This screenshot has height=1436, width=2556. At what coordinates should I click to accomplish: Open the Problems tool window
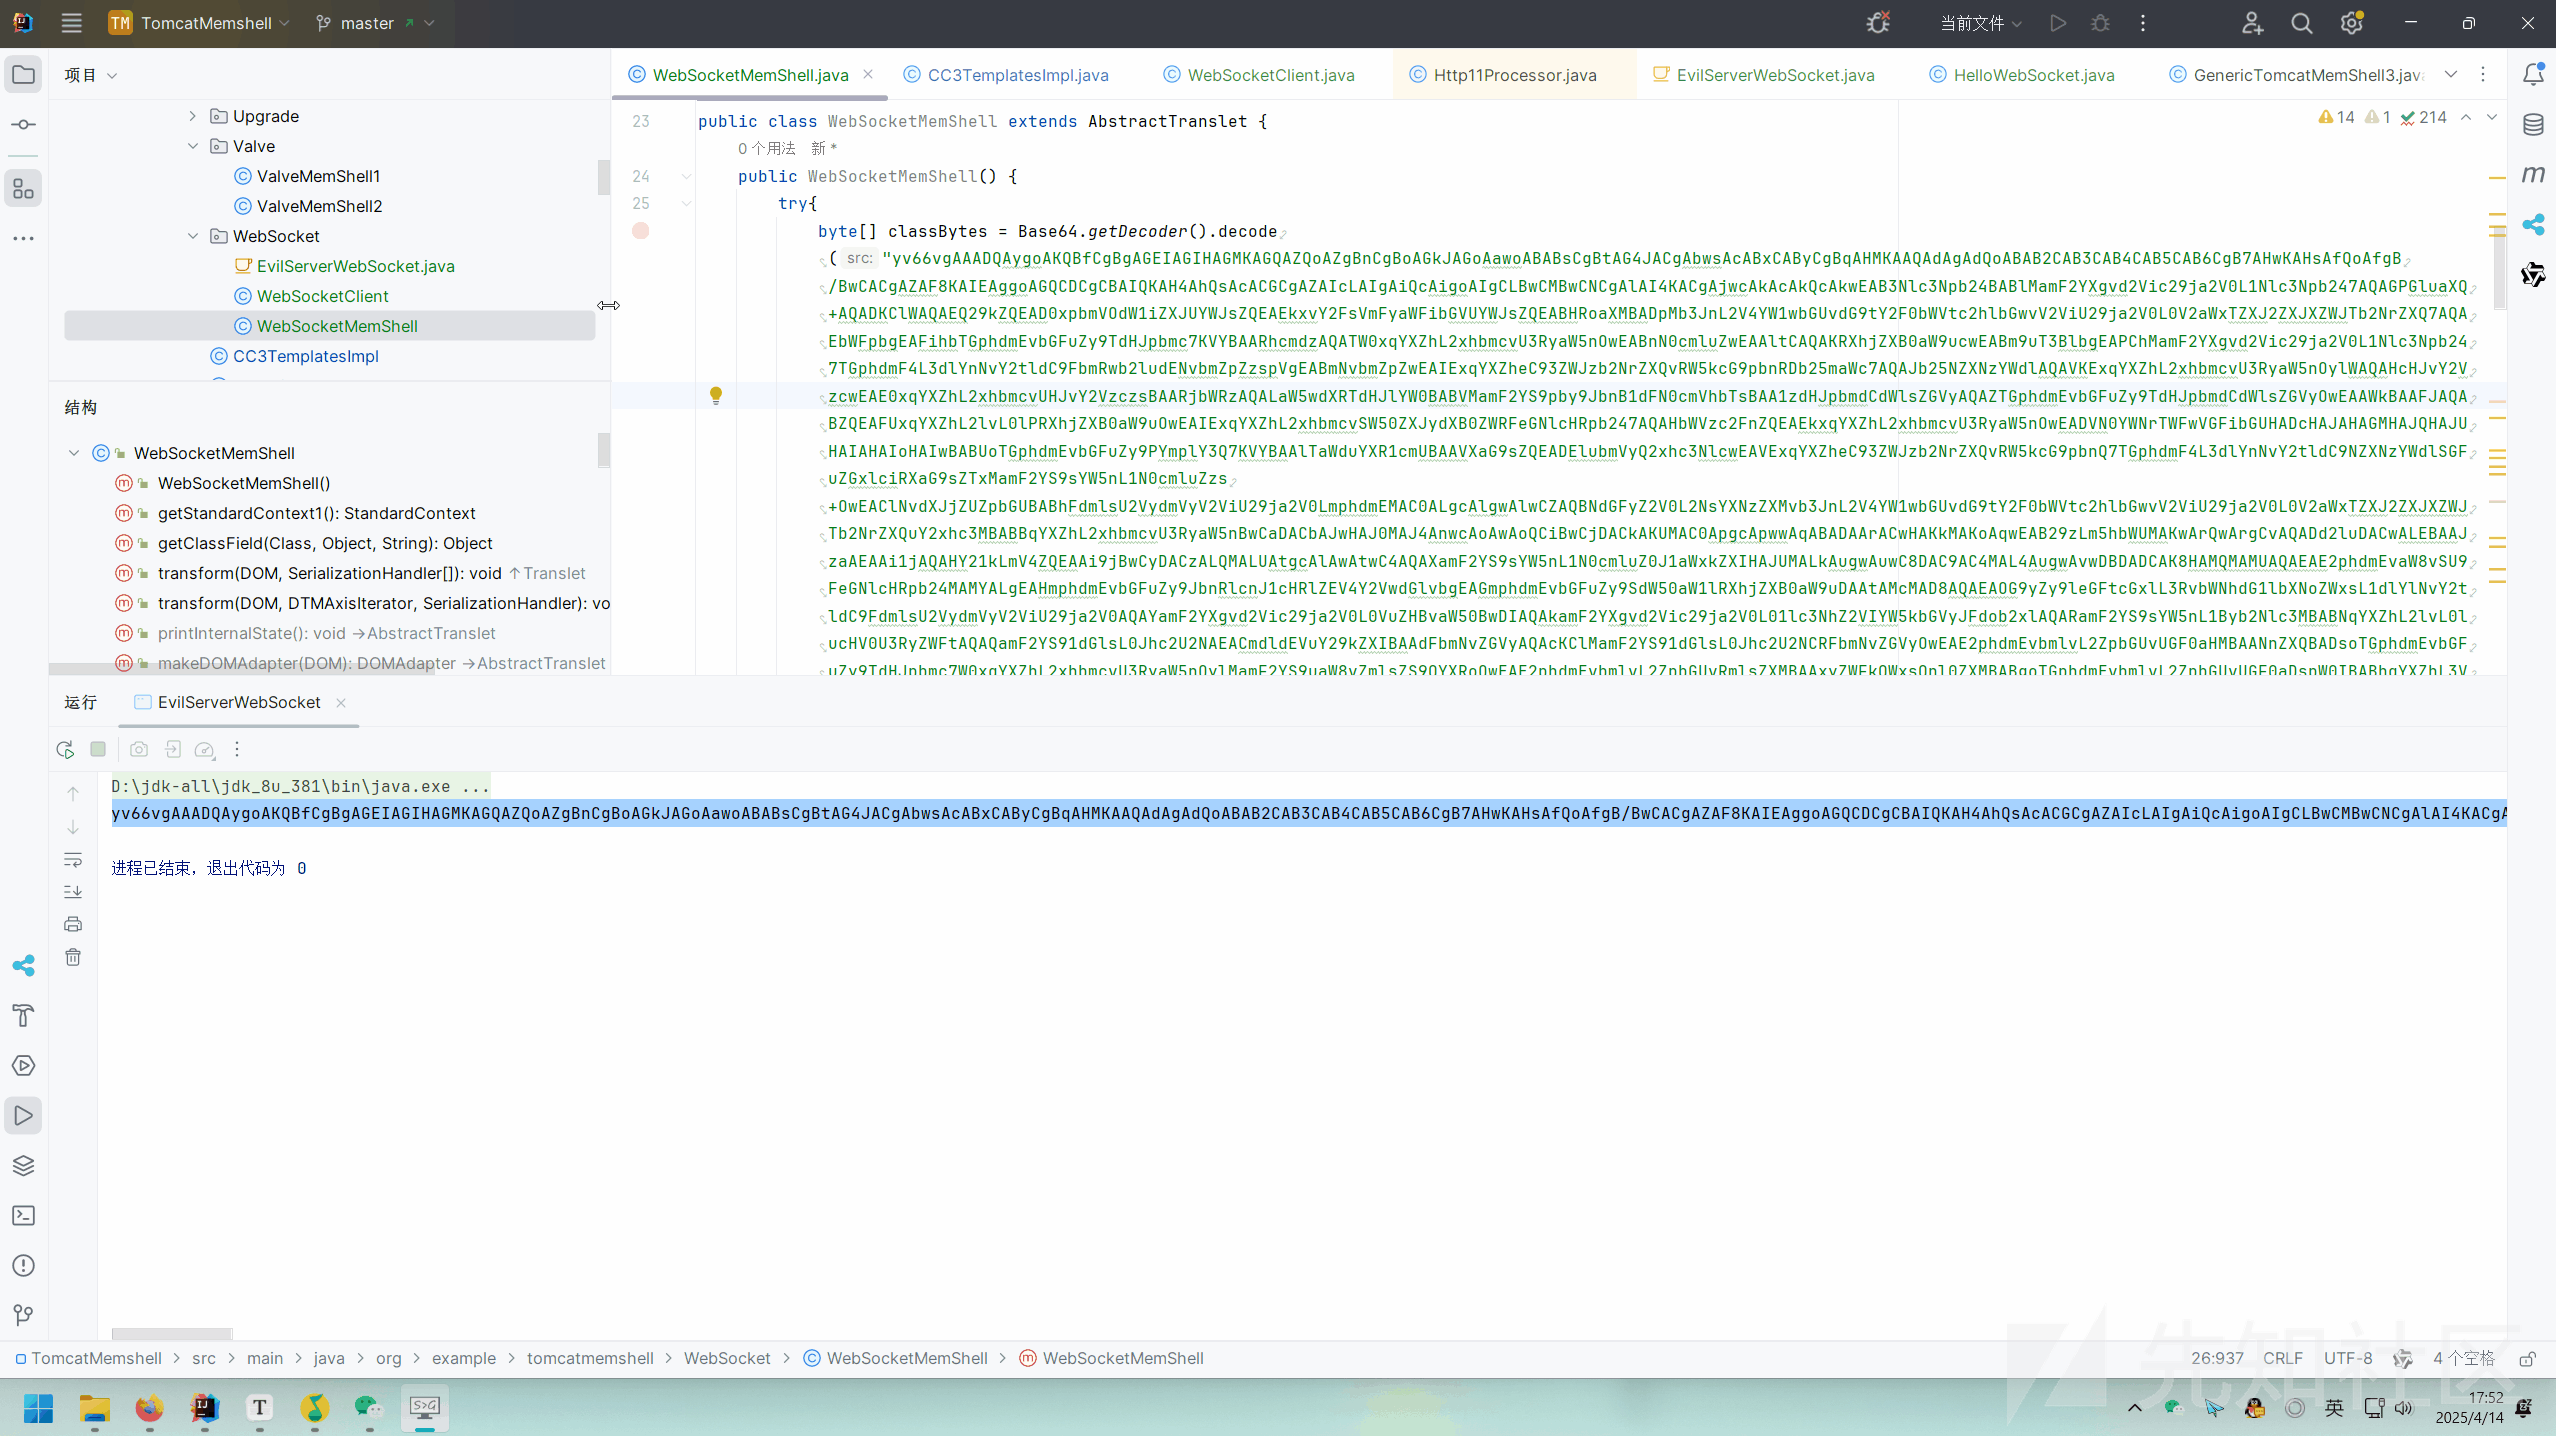(23, 1266)
